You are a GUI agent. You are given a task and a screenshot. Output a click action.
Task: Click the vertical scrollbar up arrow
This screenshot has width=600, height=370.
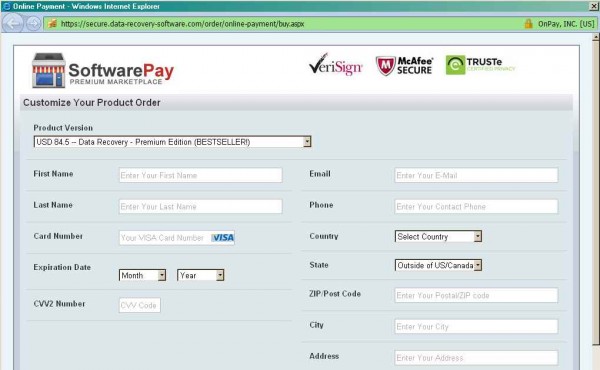pyautogui.click(x=596, y=37)
